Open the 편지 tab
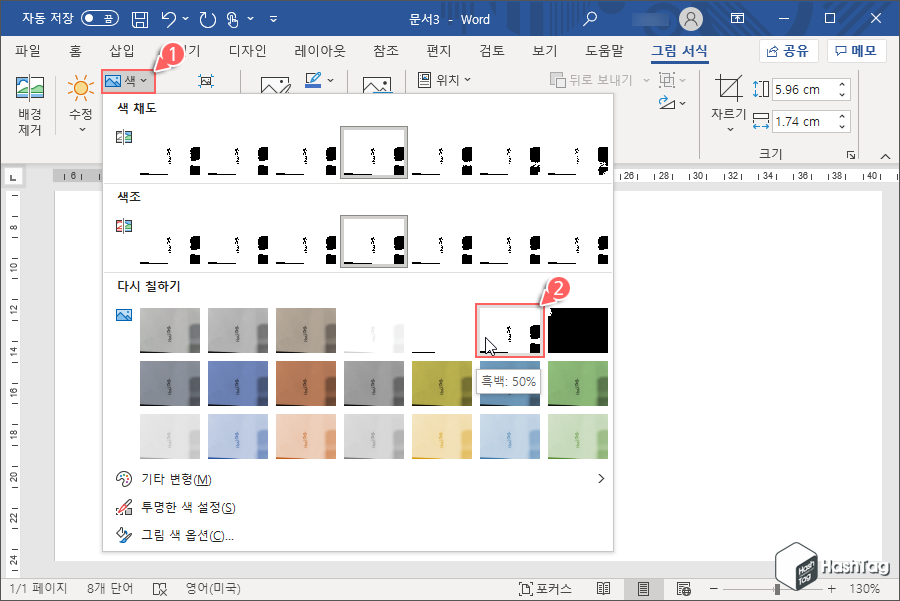 coord(439,51)
